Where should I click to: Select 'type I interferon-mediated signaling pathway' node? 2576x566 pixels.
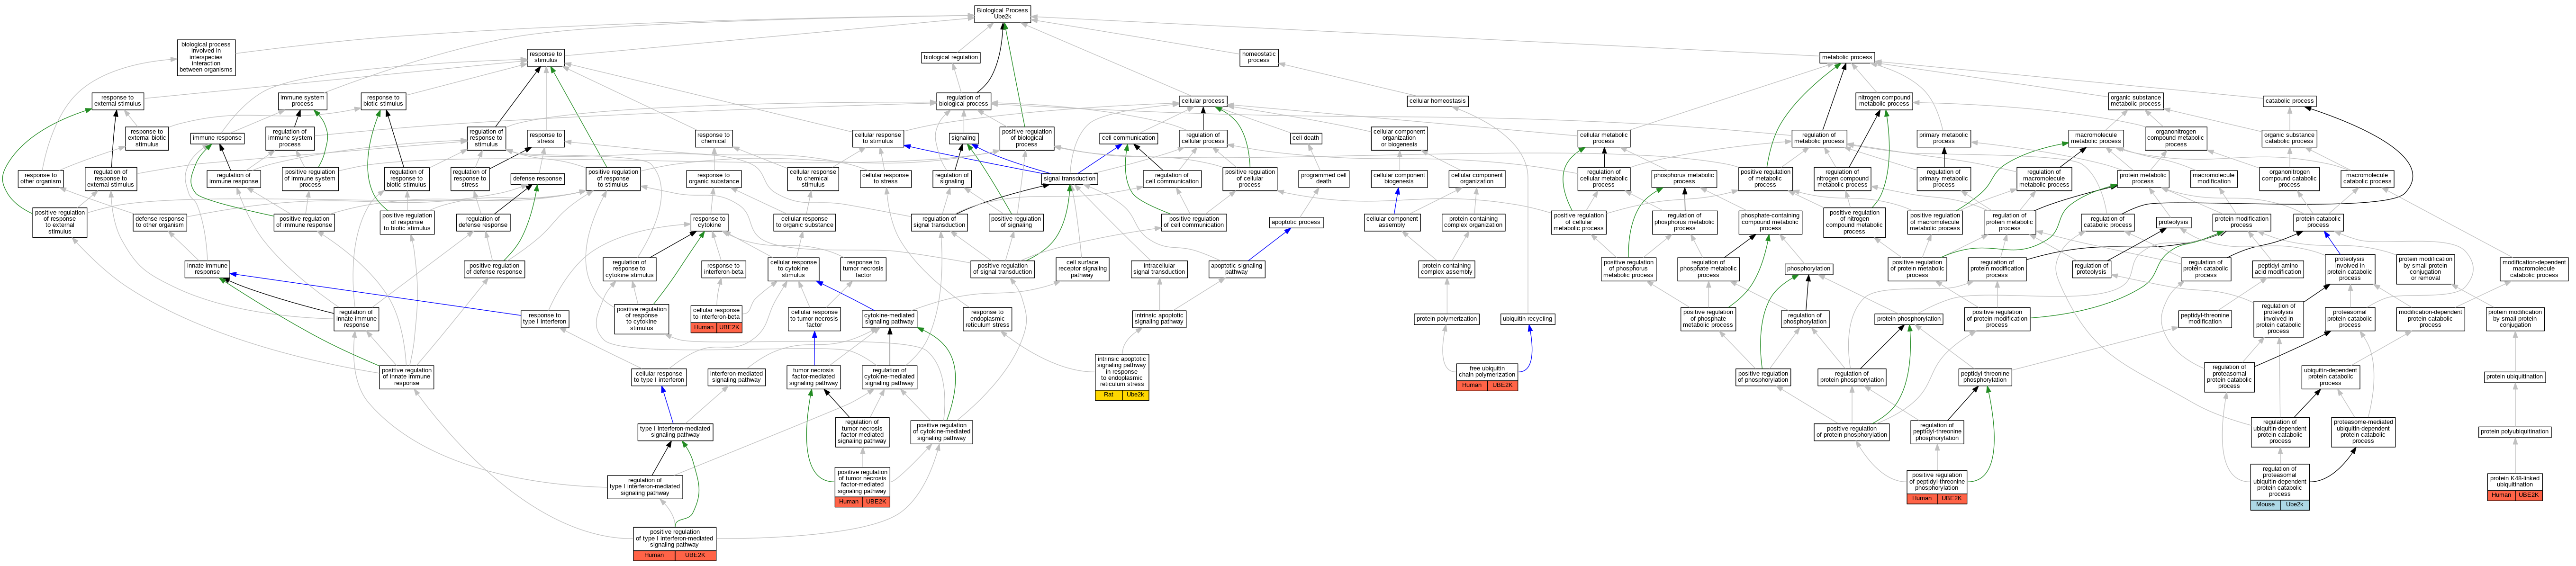point(675,432)
